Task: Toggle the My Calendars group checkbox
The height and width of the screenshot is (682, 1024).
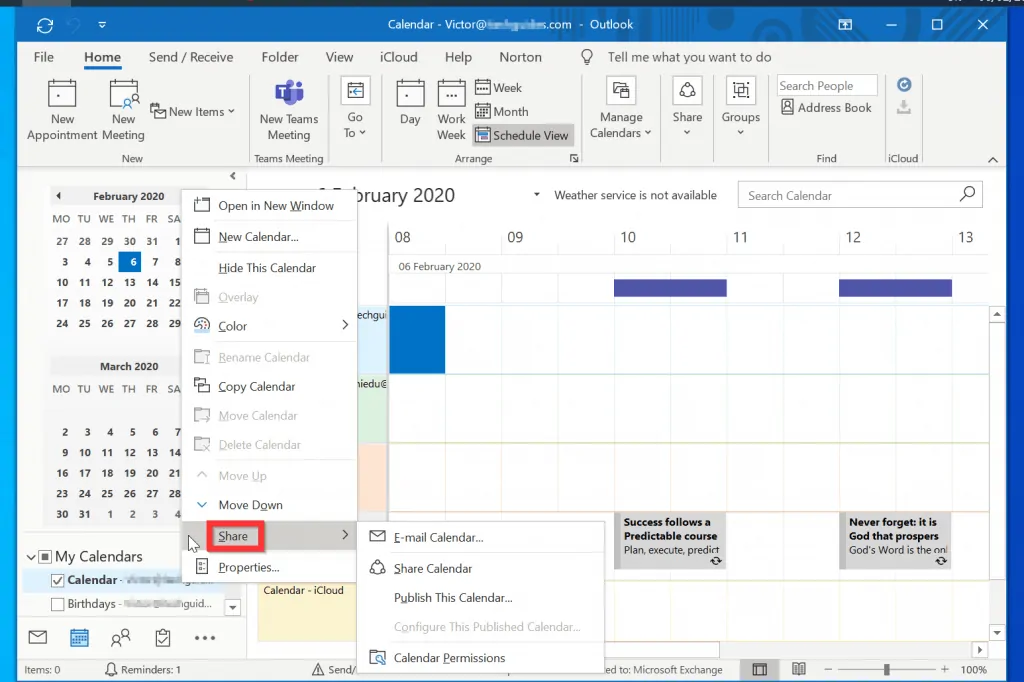Action: point(45,557)
